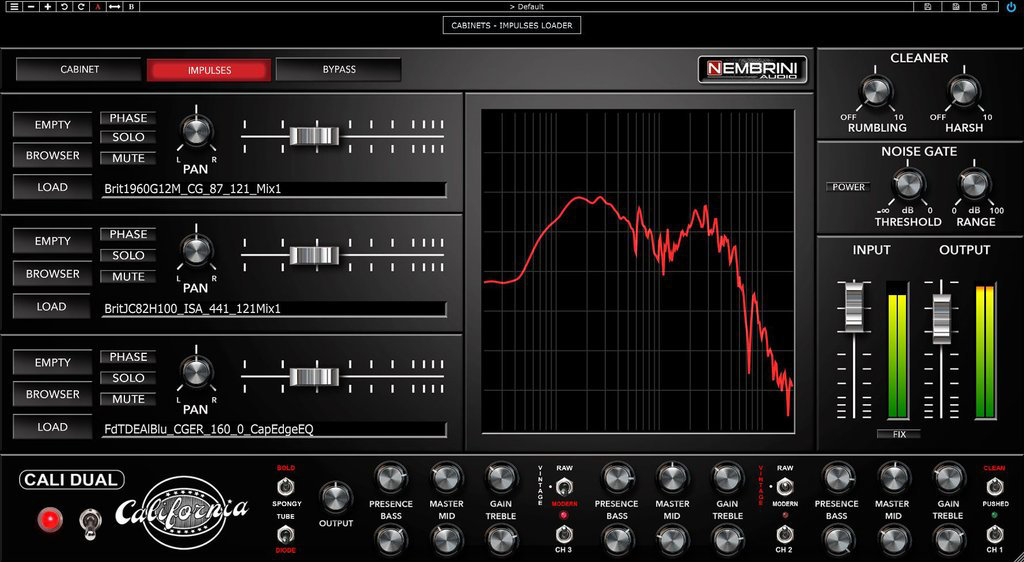Click LOAD for the BritJC82H100 slot

click(52, 306)
